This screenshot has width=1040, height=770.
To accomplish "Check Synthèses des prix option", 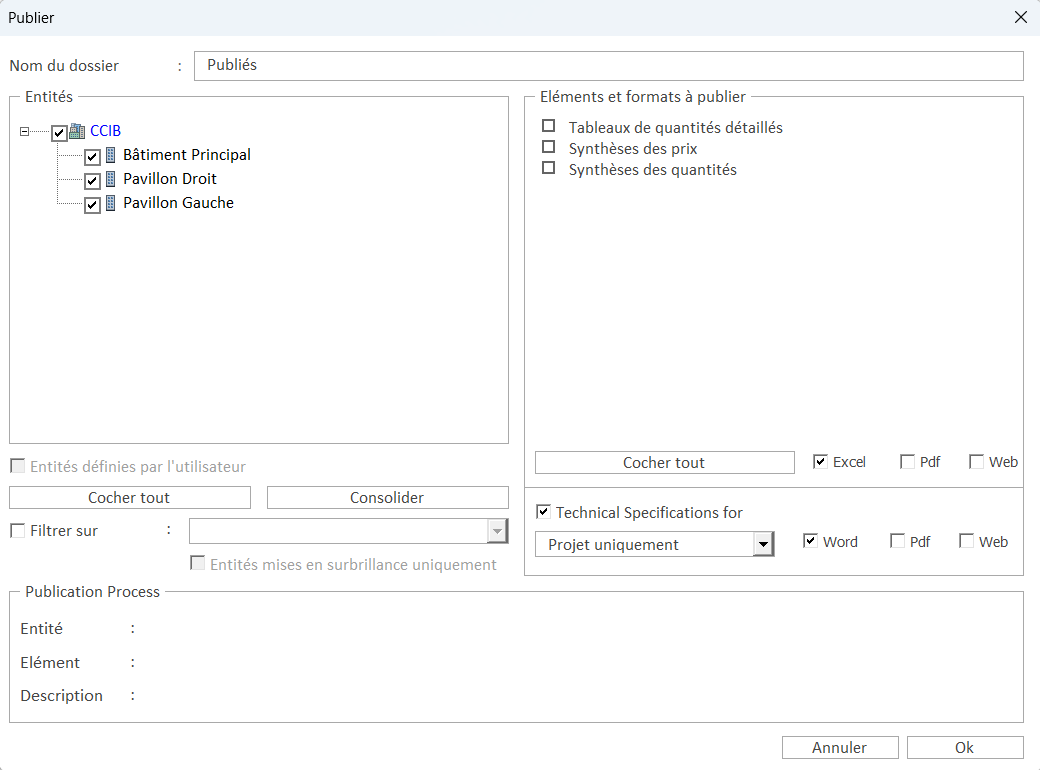I will point(549,147).
